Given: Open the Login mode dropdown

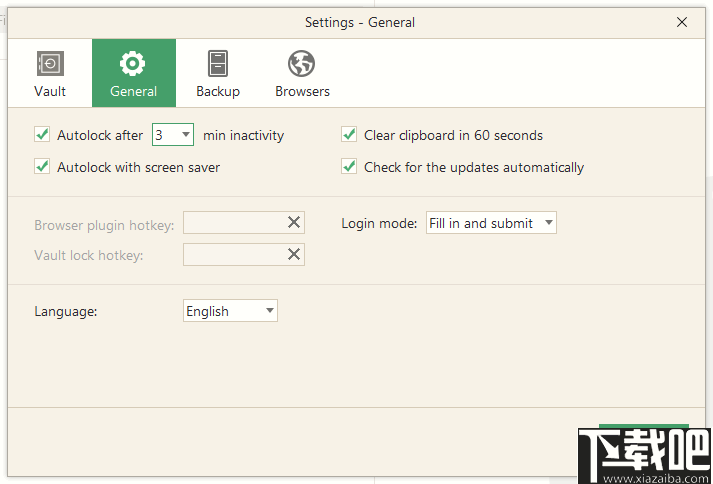Looking at the screenshot, I should click(x=491, y=223).
